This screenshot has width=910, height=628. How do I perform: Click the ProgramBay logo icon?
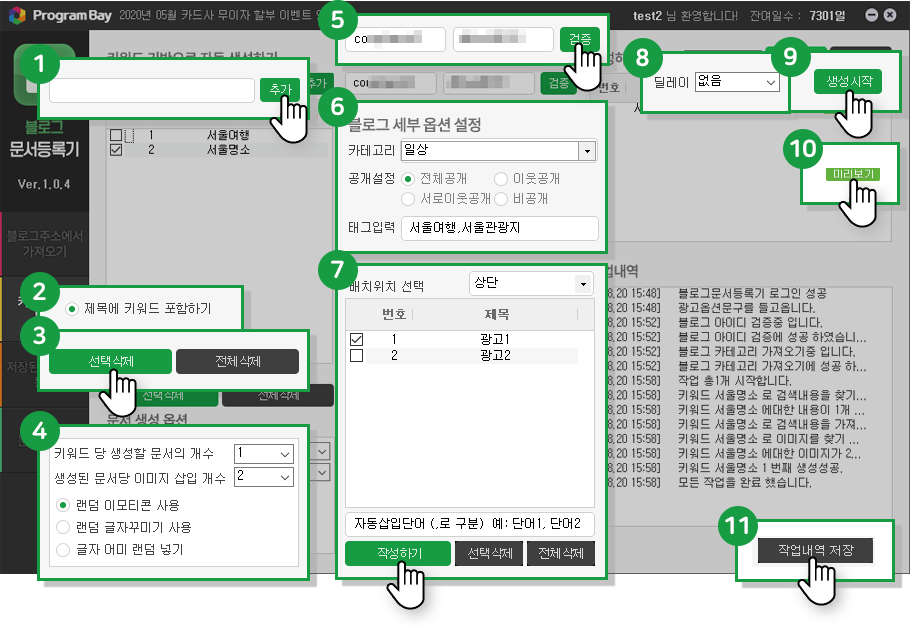(x=16, y=15)
